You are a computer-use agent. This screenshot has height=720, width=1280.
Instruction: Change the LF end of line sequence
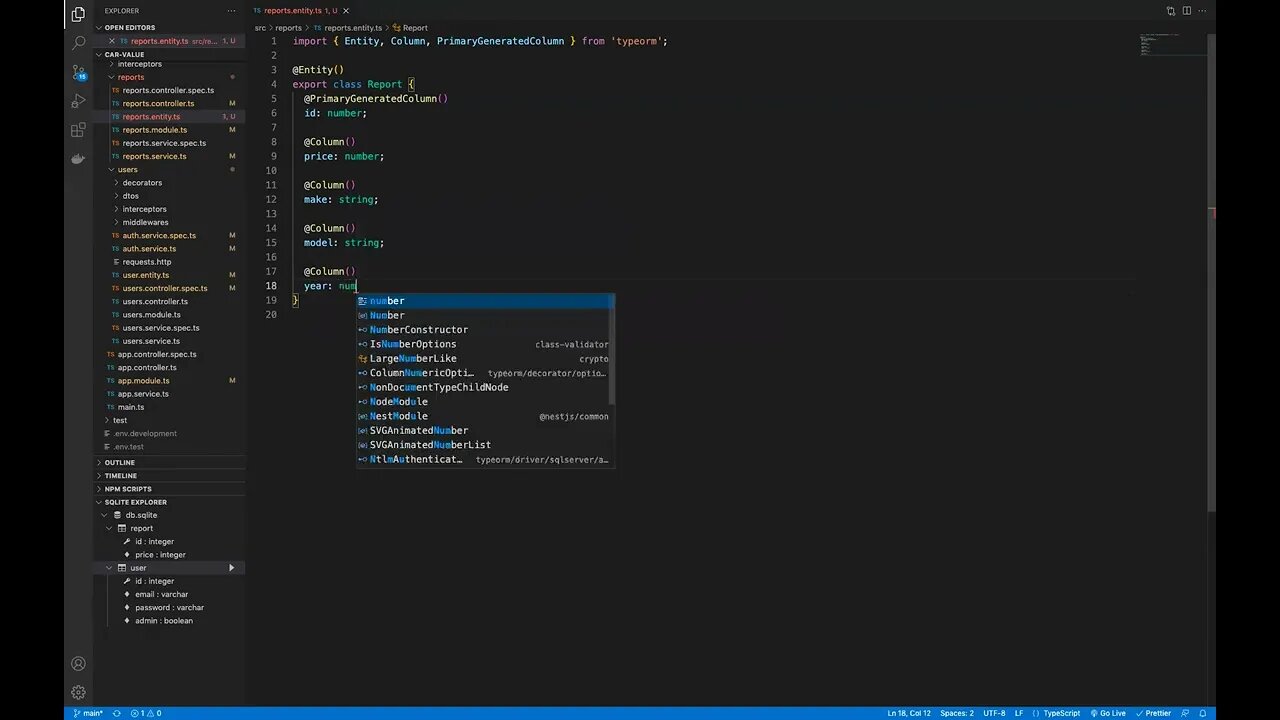tap(1019, 713)
